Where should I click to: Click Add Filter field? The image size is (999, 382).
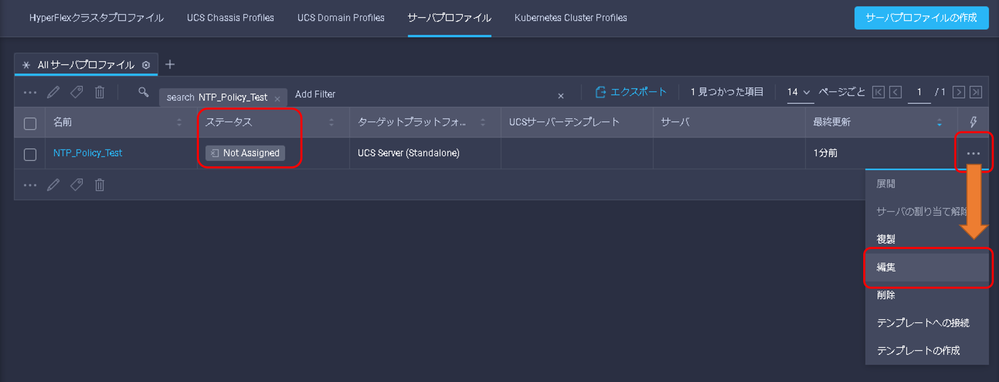[315, 94]
